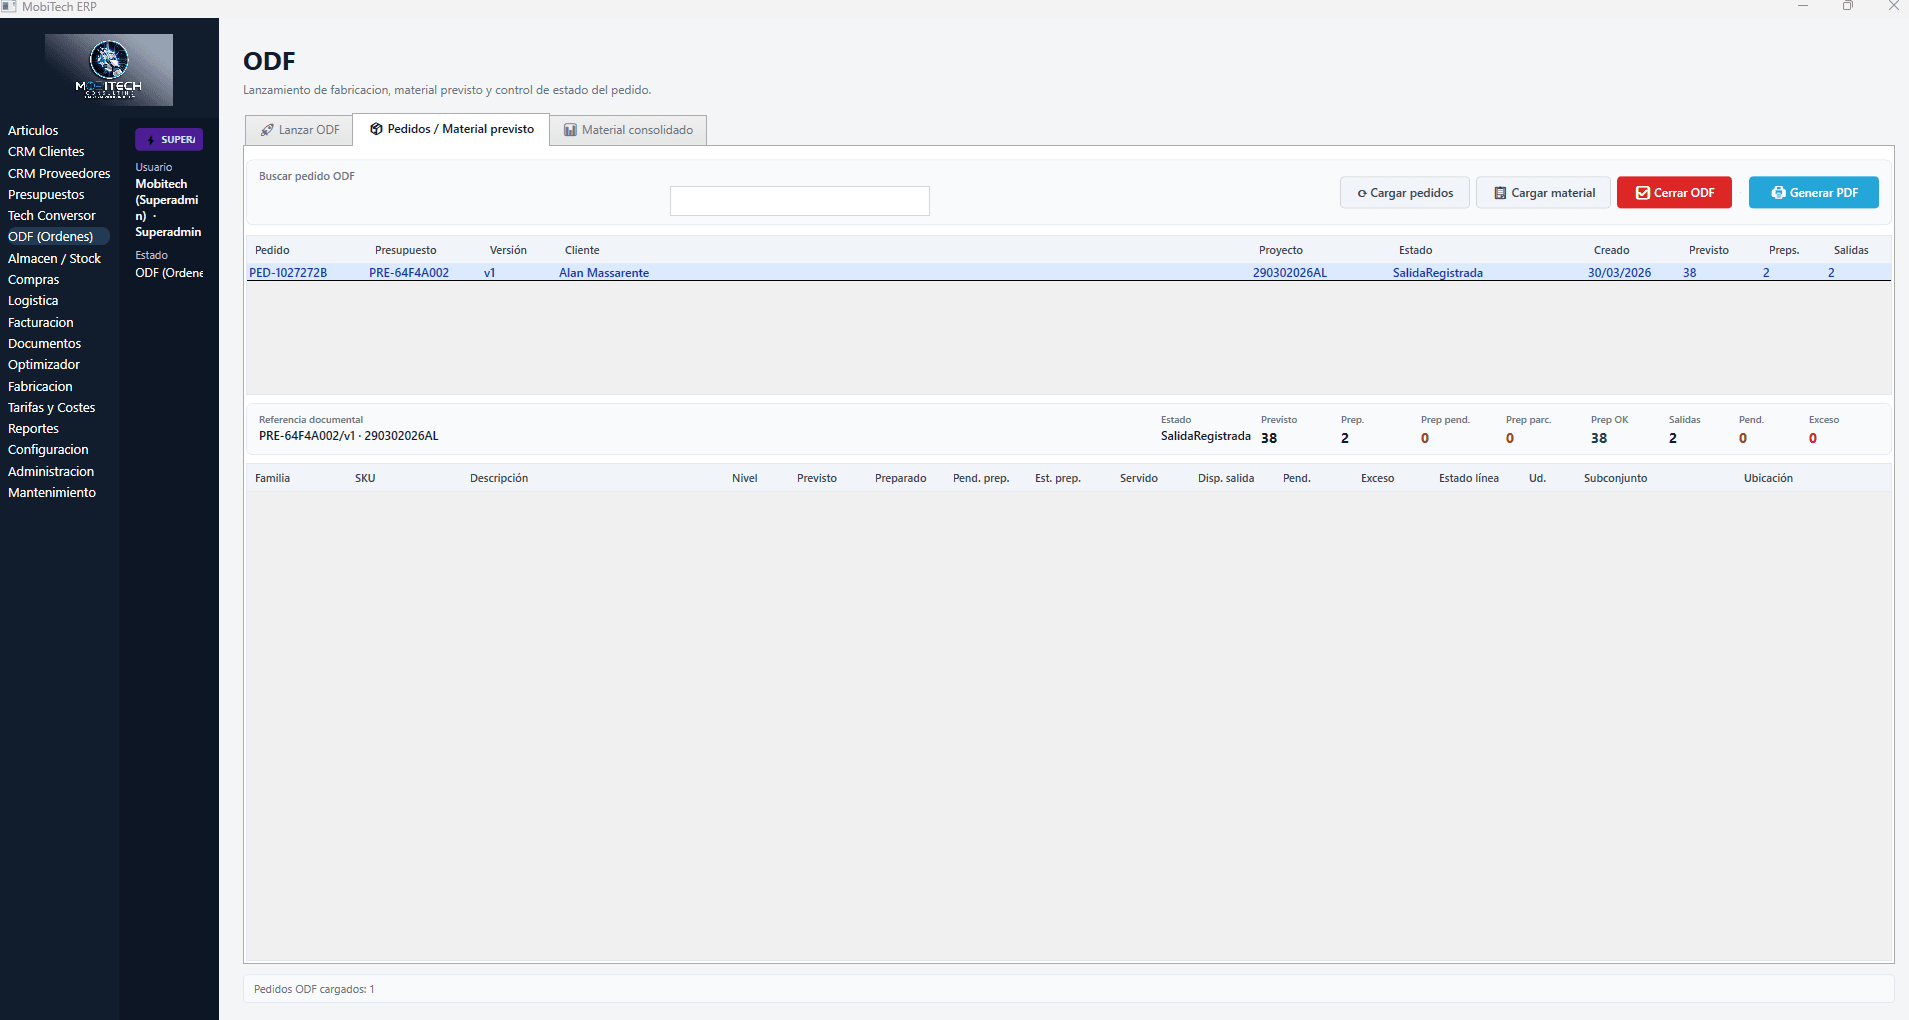Screen dimensions: 1909x1020
Task: Go to the Facturacion module
Action: click(41, 323)
